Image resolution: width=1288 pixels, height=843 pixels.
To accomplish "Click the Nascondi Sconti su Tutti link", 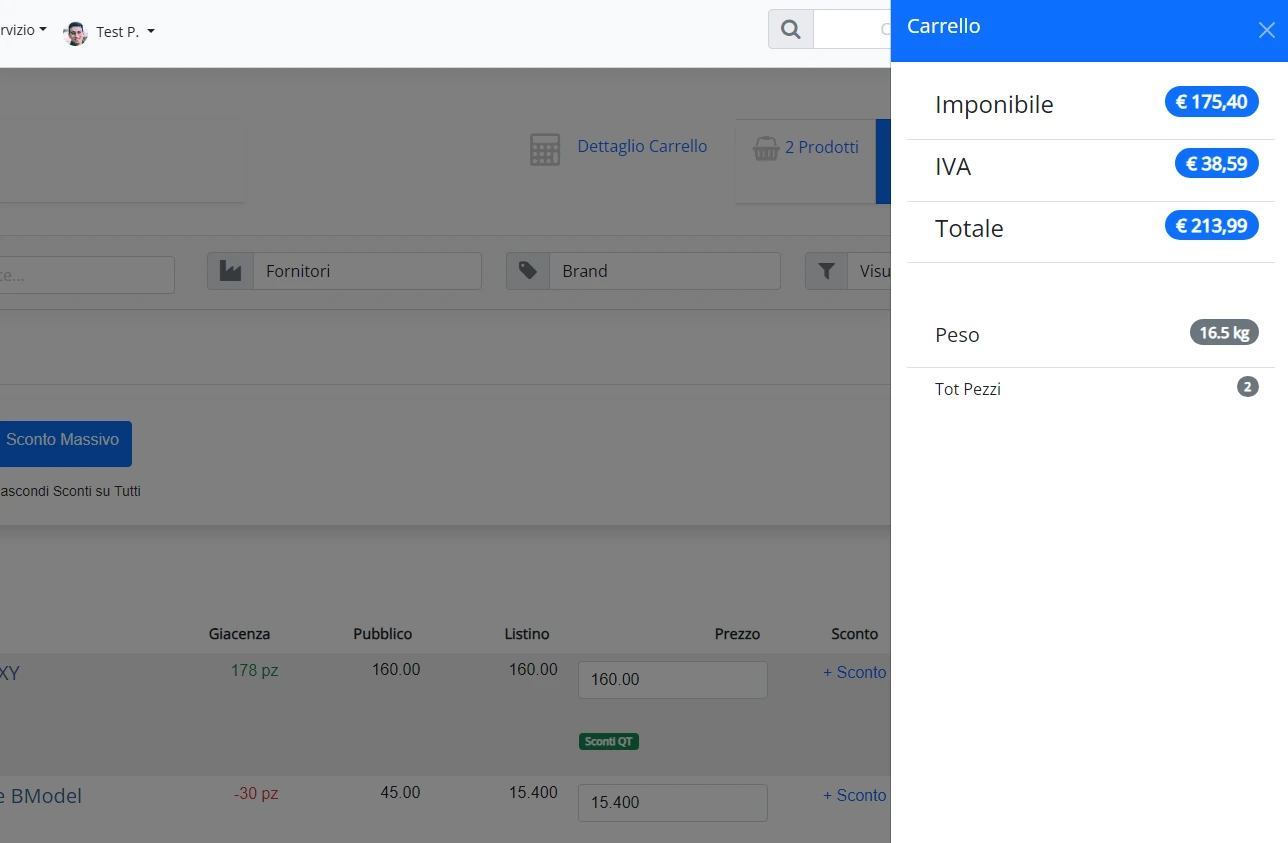I will pos(70,491).
